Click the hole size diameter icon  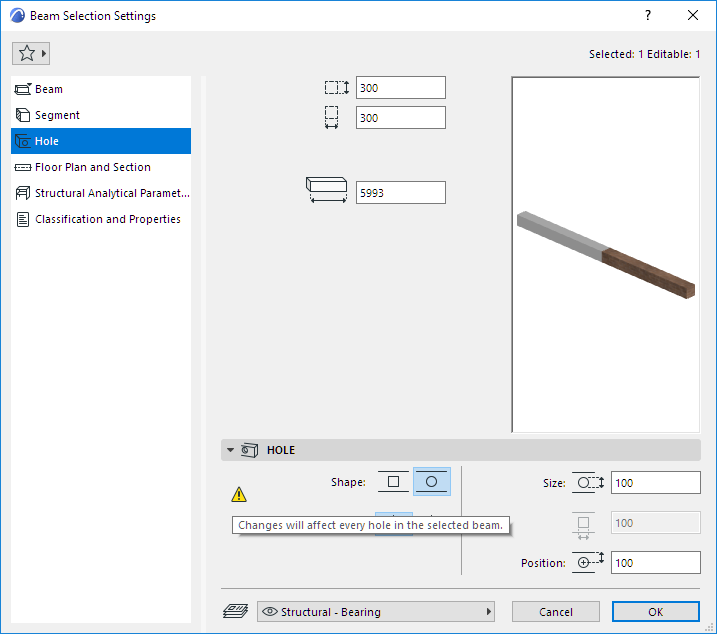click(589, 483)
